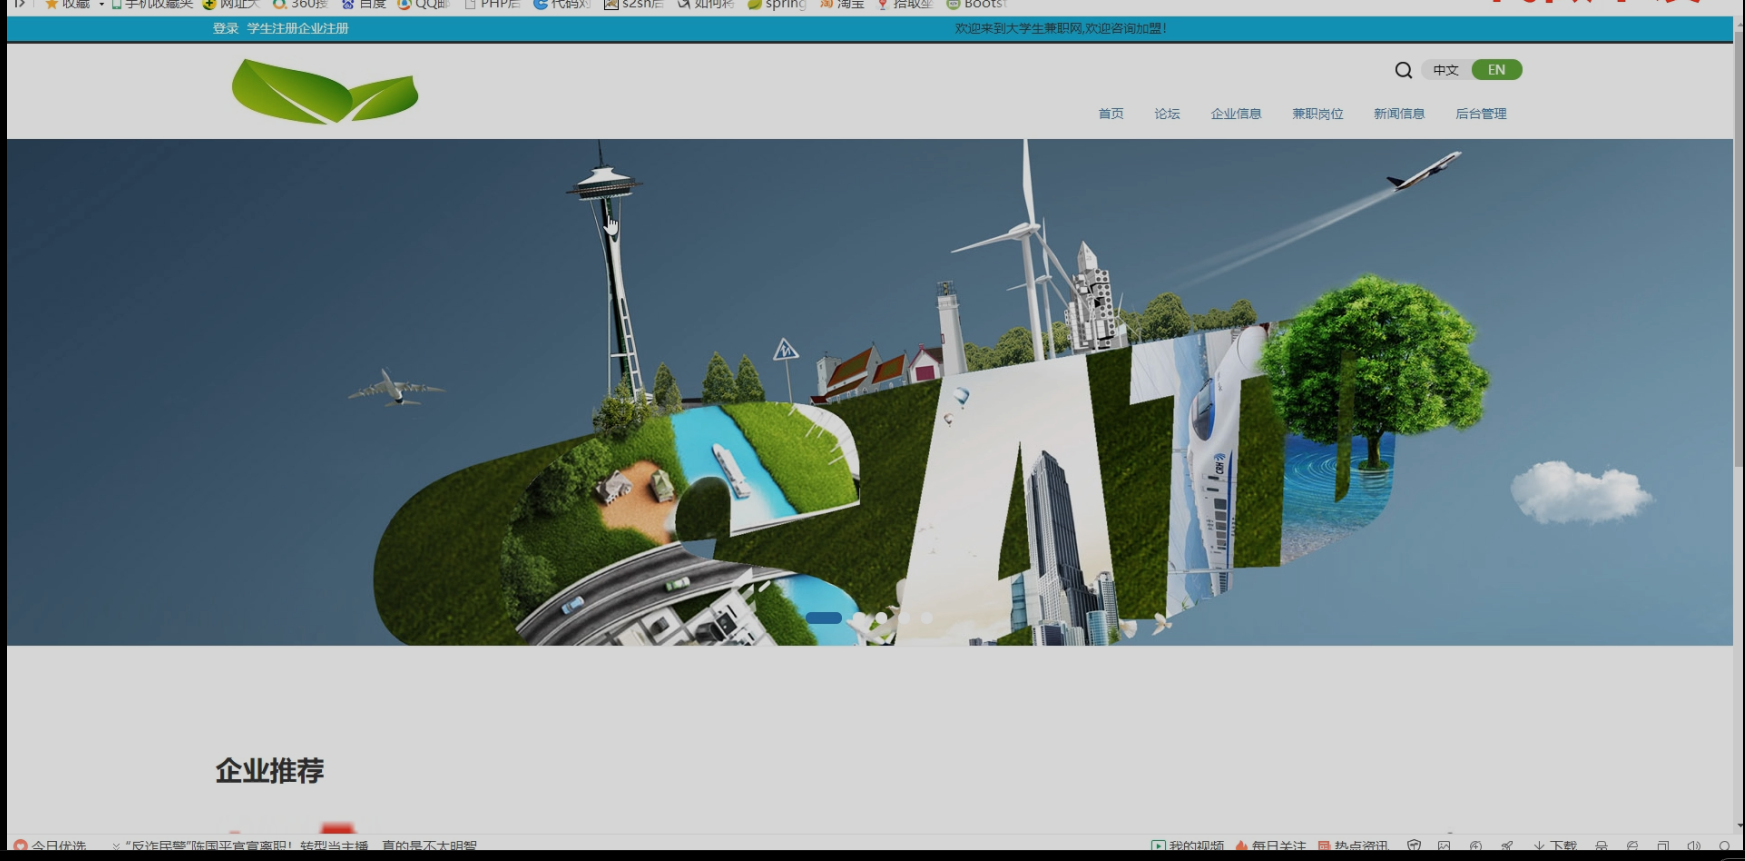Click the 企业推荐 heading
The image size is (1745, 861).
[x=270, y=771]
